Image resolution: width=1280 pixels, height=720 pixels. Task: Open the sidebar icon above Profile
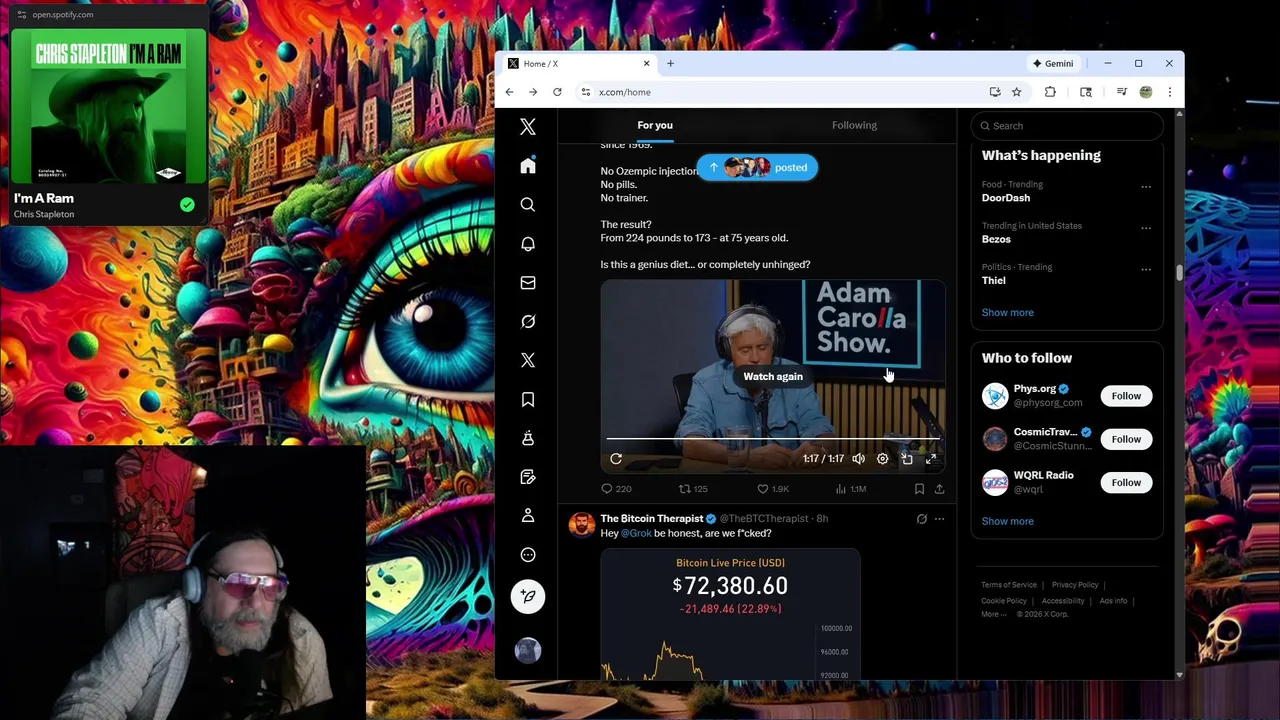[x=528, y=477]
